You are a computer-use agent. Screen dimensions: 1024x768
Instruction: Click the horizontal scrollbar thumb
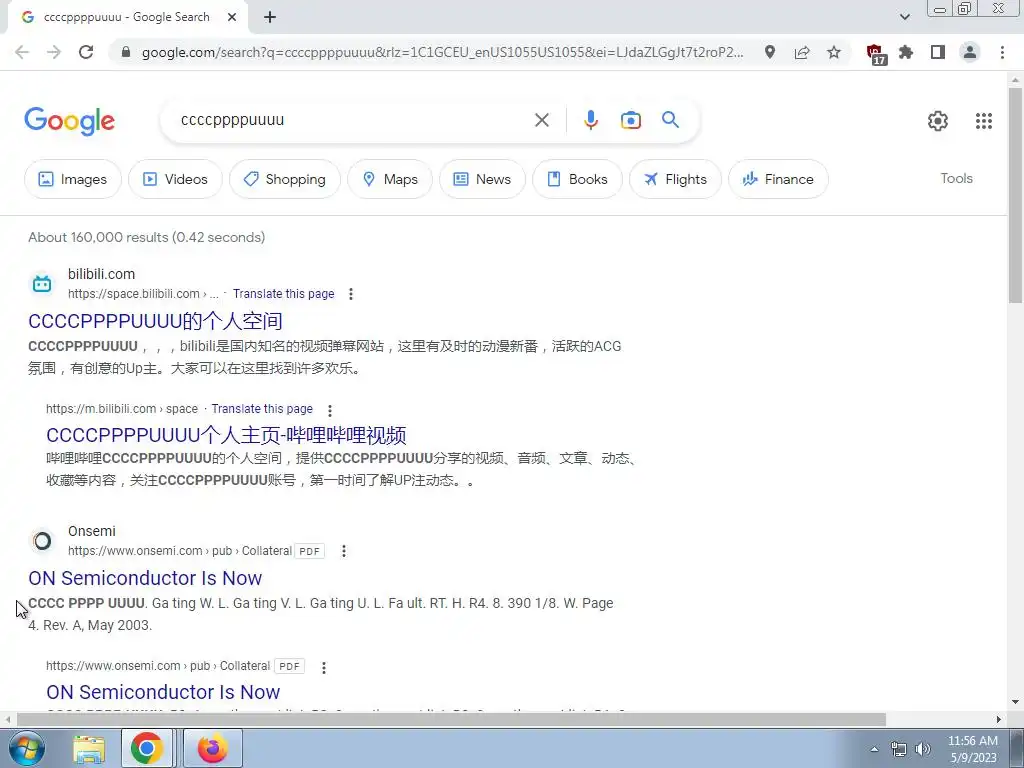coord(451,720)
